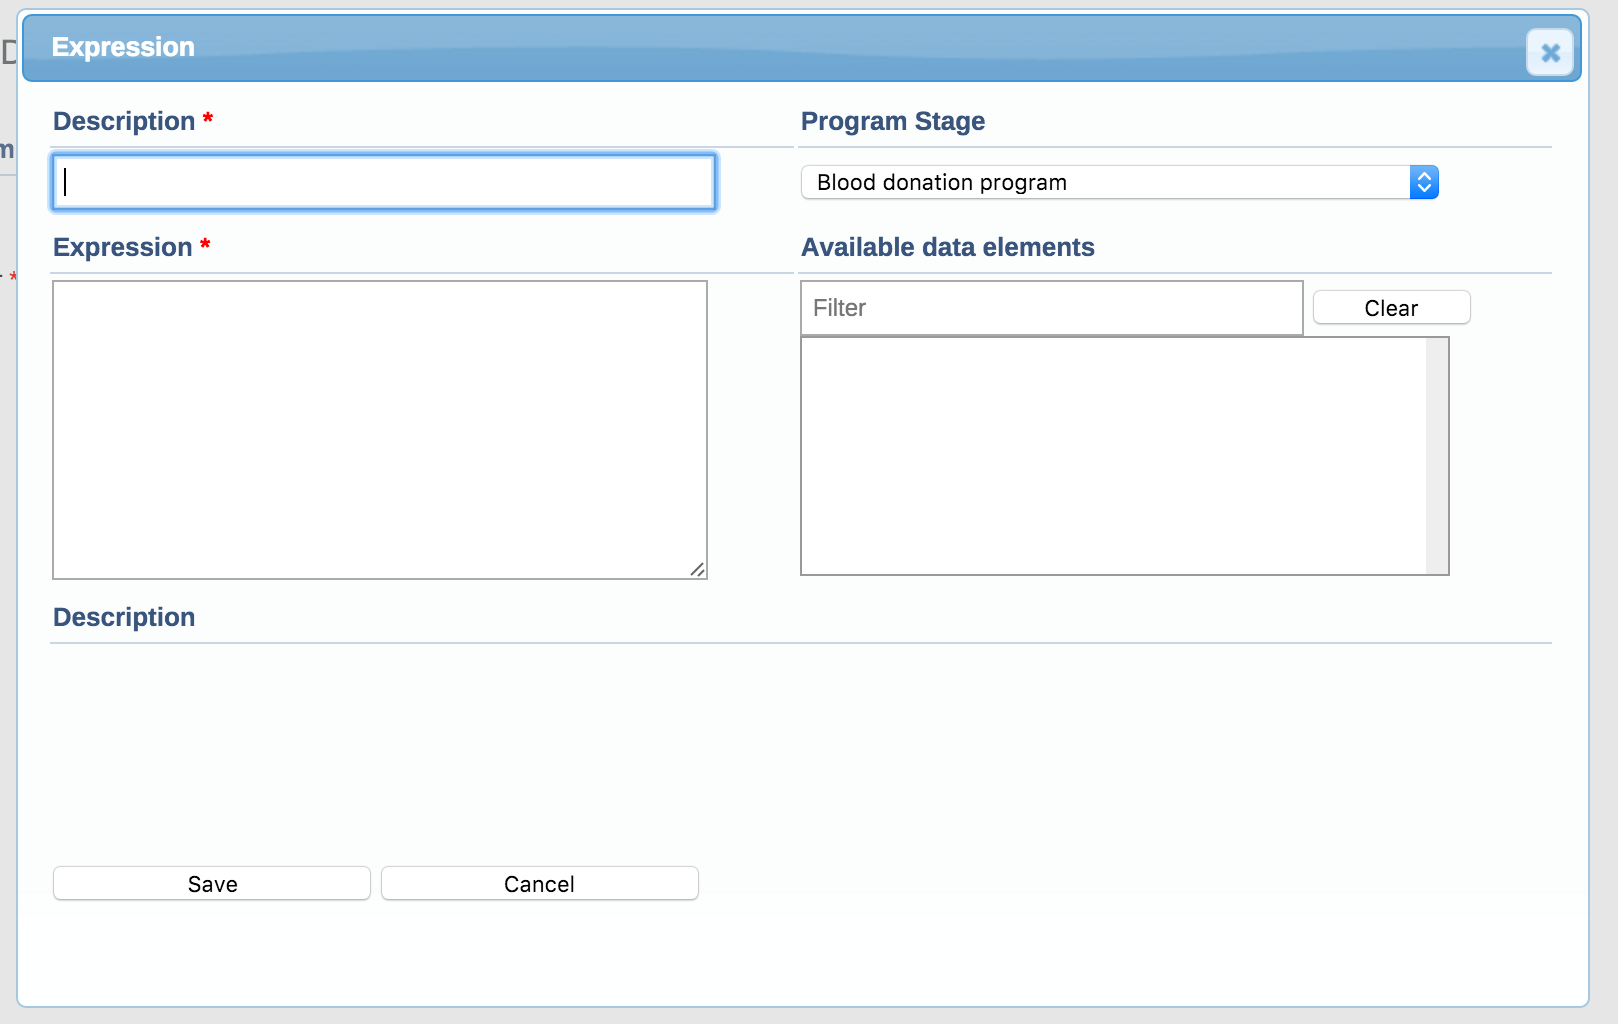
Task: Click the Filter data elements field
Action: pos(1051,308)
